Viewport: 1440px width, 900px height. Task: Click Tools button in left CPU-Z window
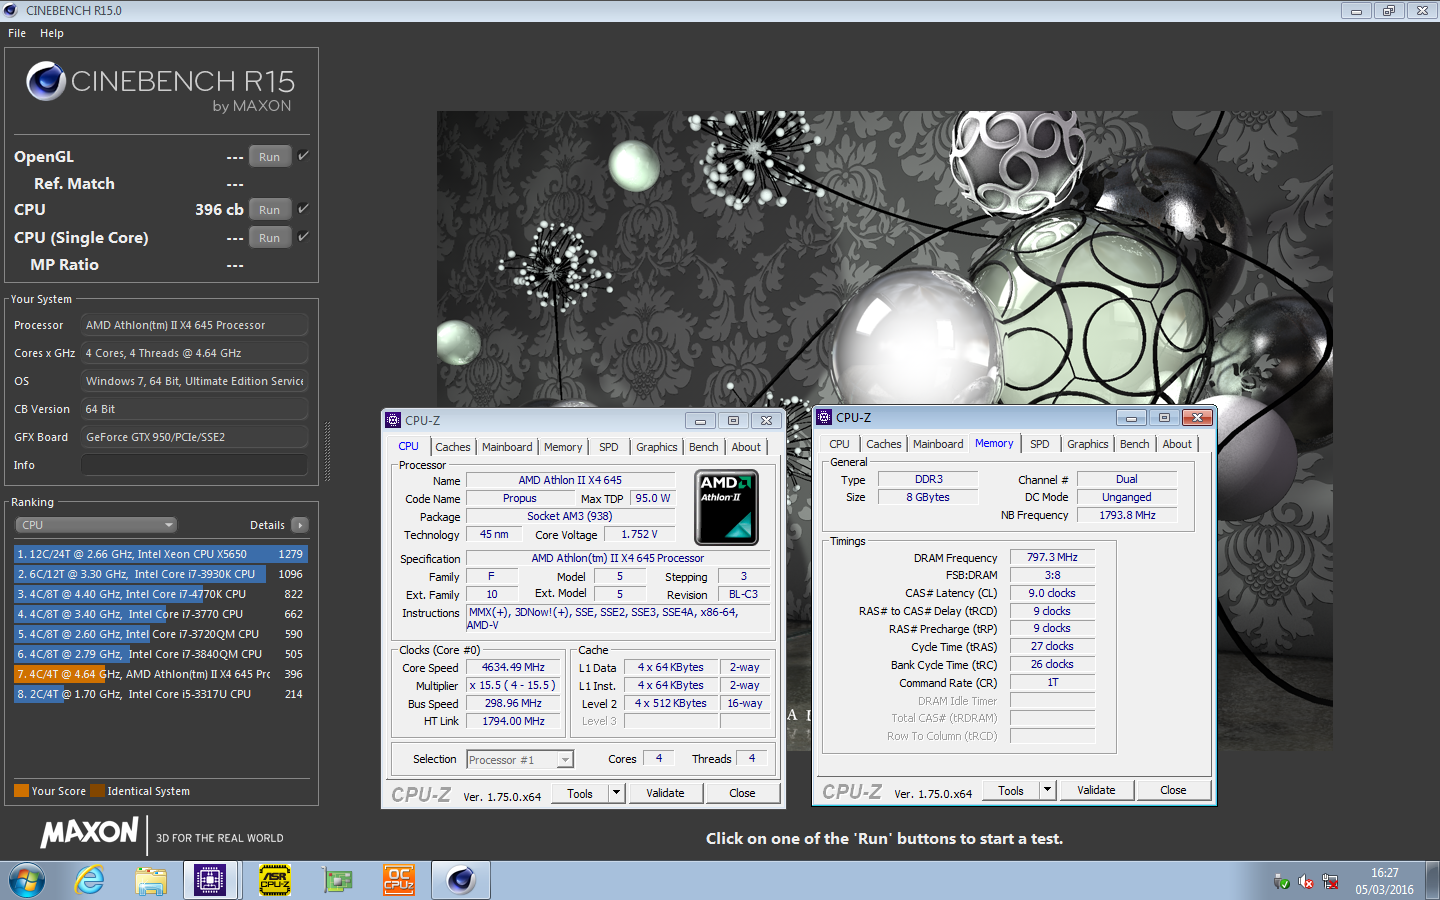(580, 793)
